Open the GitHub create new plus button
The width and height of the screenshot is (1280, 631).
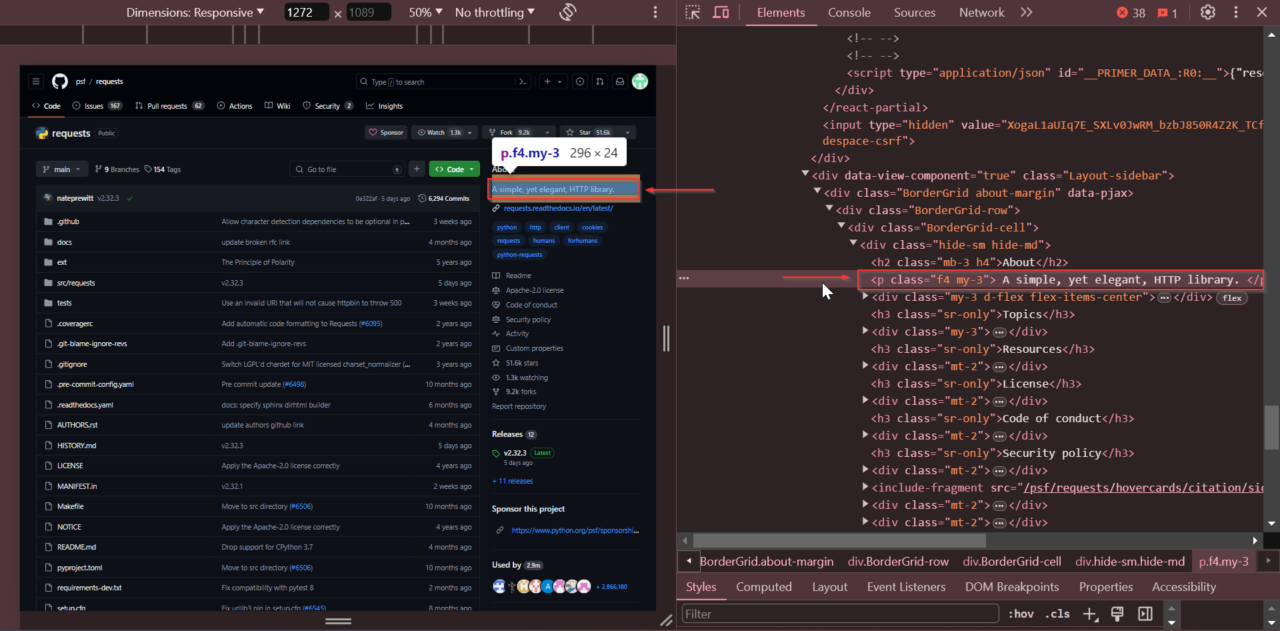click(554, 82)
